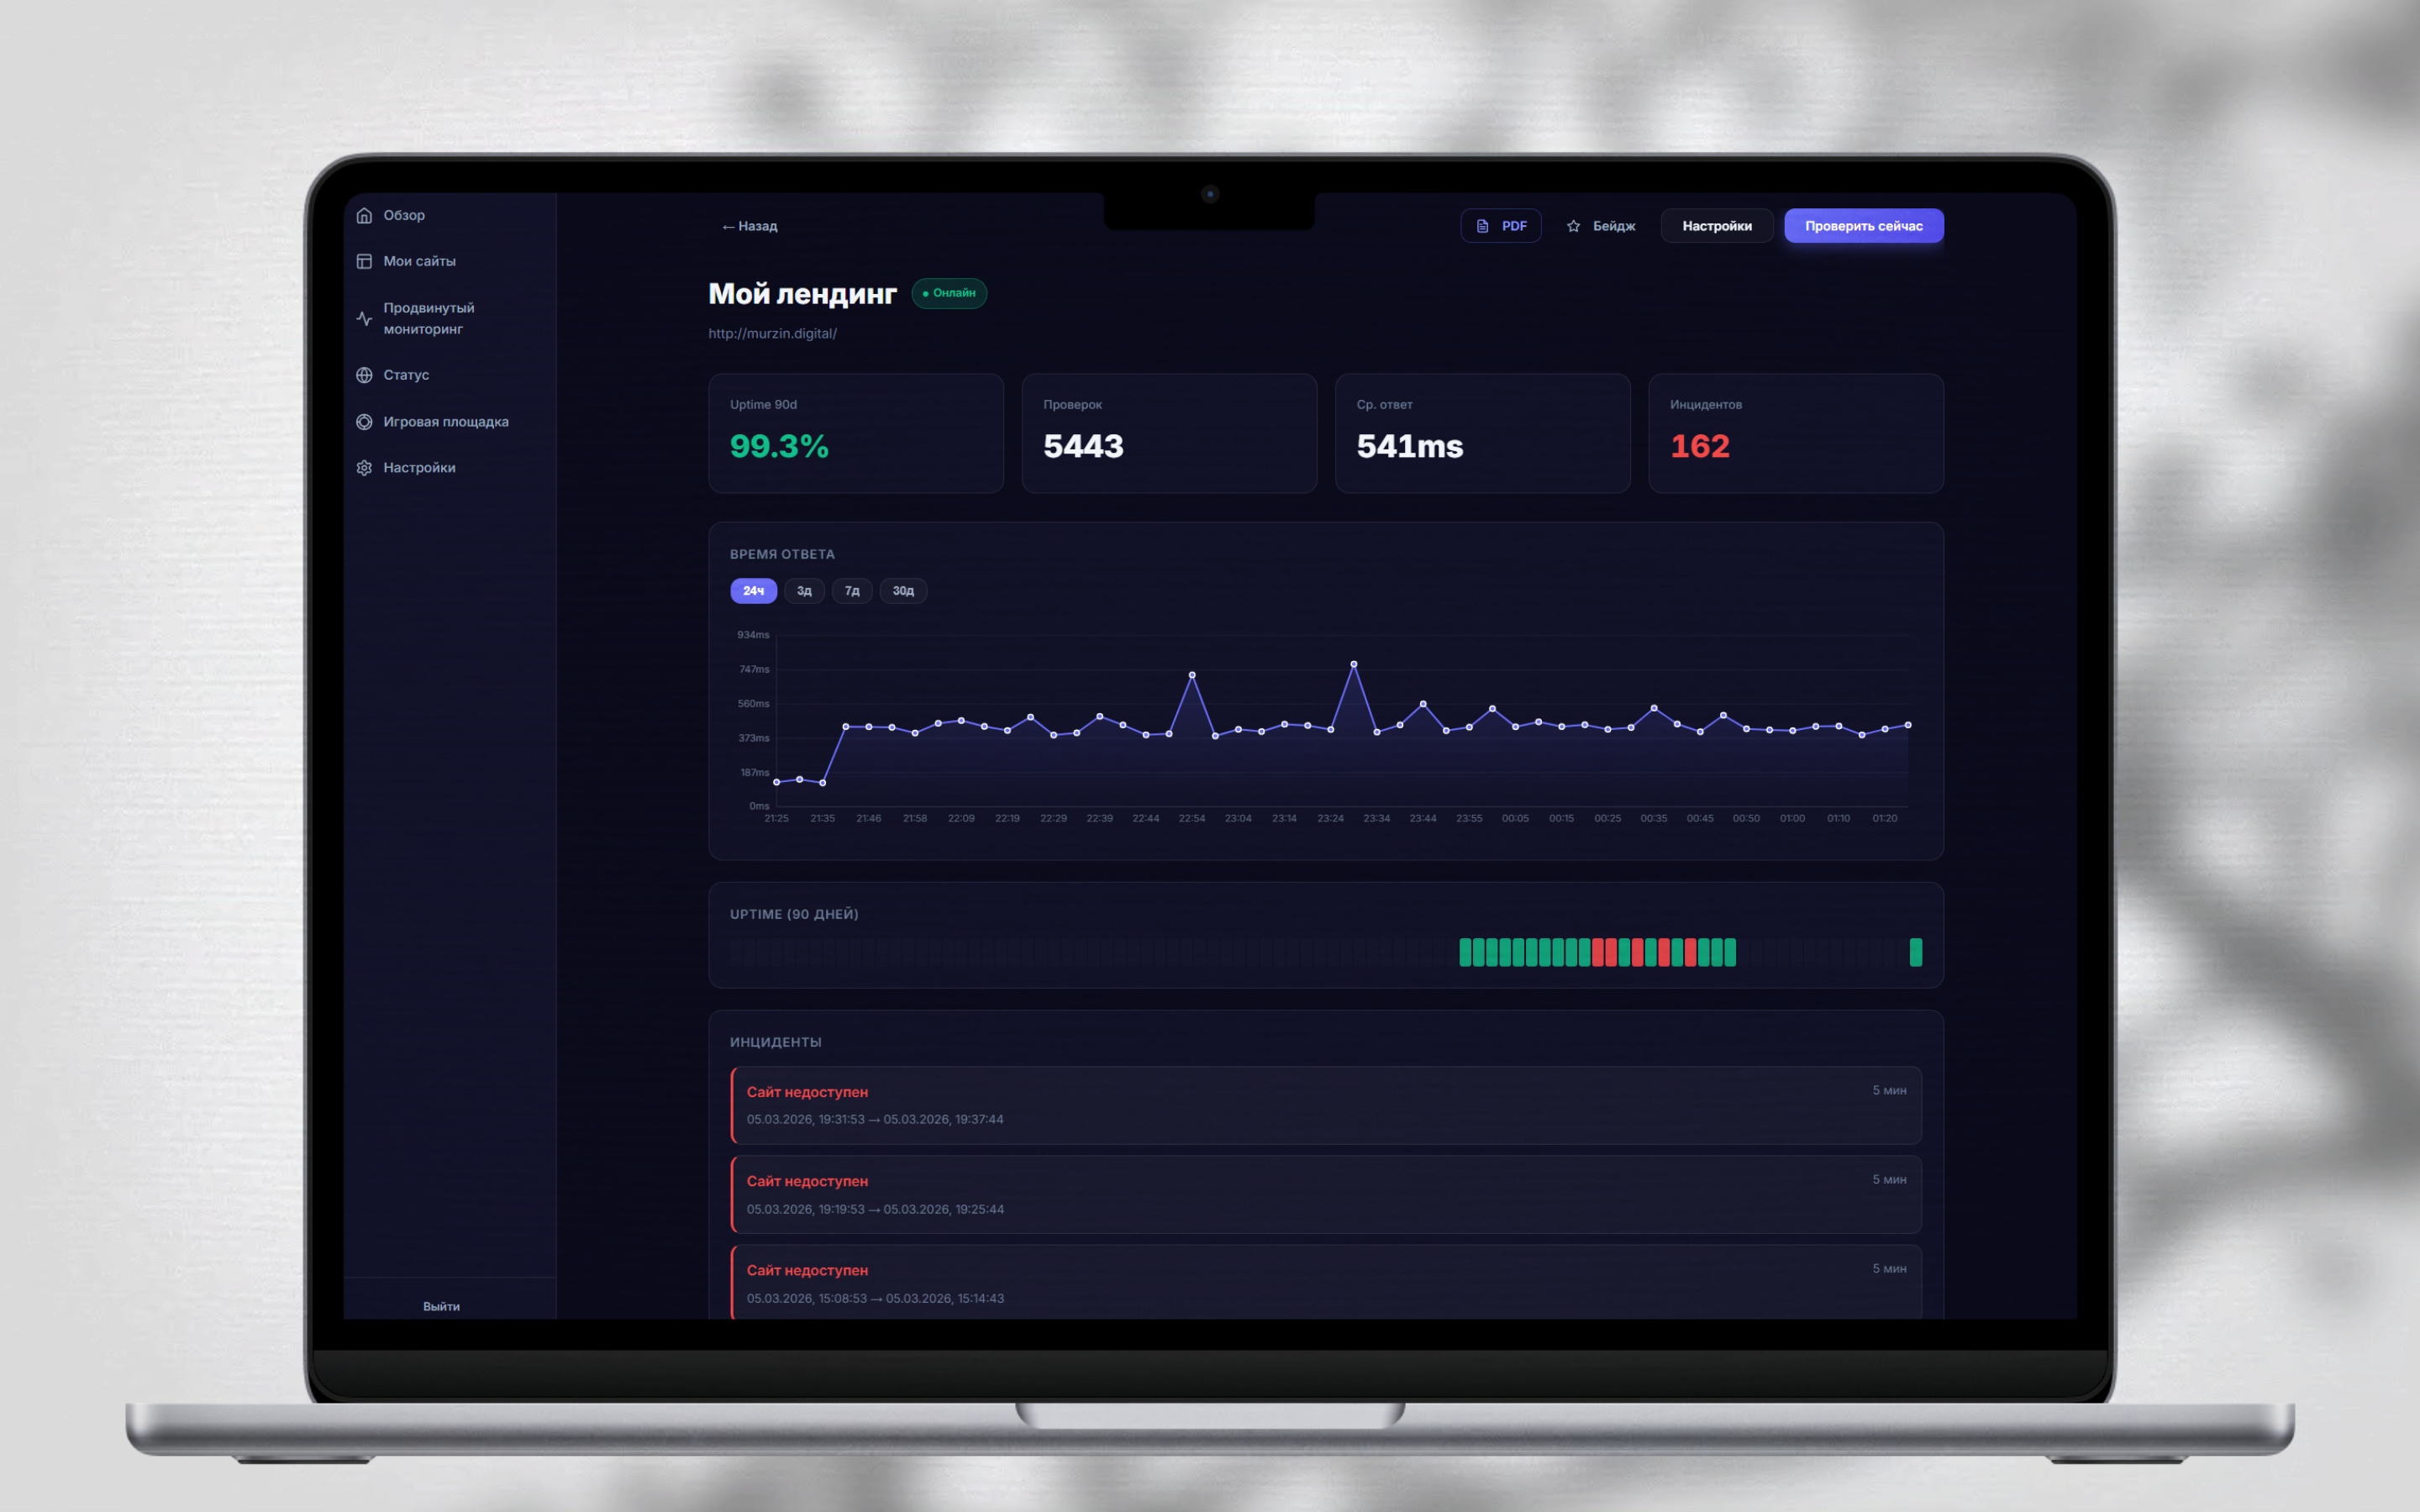Open the http://murzin.digital/ link
This screenshot has width=2420, height=1512.
[772, 334]
